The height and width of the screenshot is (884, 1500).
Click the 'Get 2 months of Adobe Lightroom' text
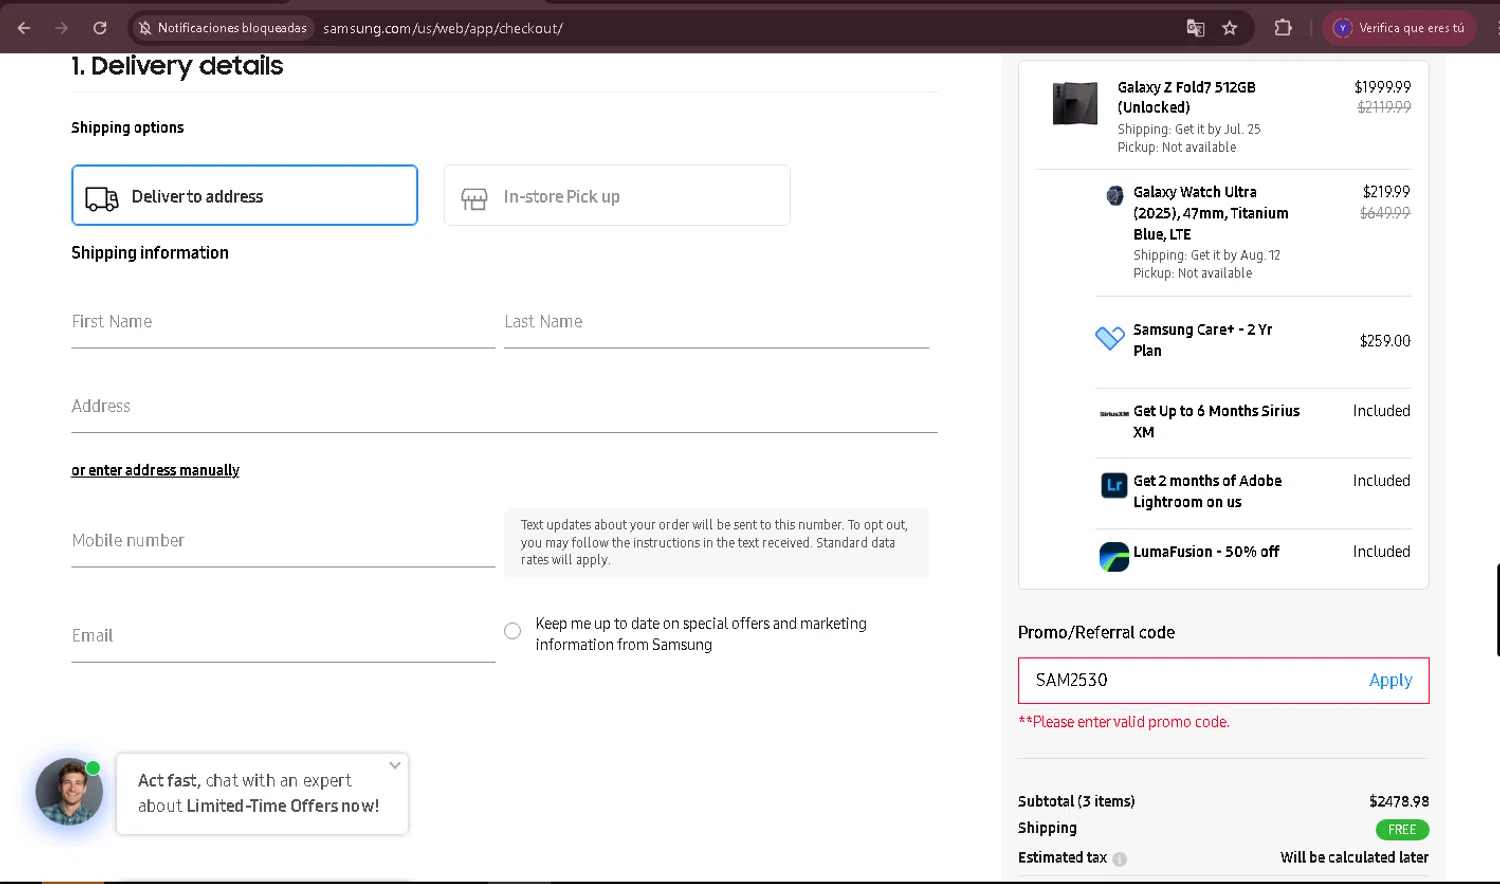tap(1207, 491)
